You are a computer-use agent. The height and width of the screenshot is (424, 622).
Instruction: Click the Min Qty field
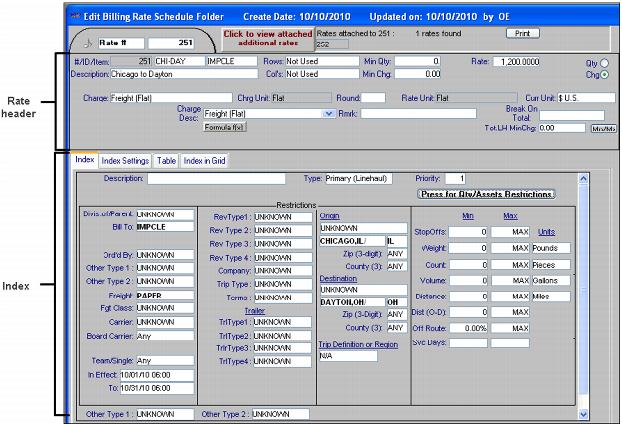click(417, 61)
